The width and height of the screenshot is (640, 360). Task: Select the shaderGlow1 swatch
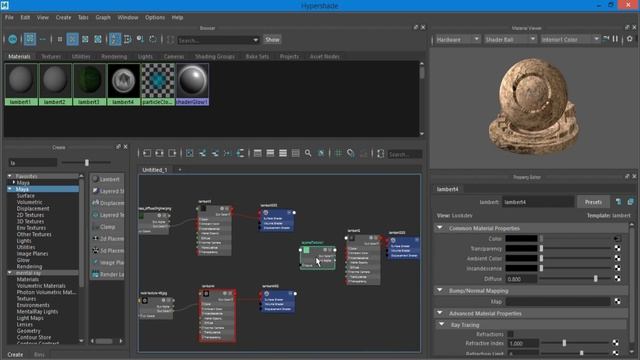coord(192,84)
